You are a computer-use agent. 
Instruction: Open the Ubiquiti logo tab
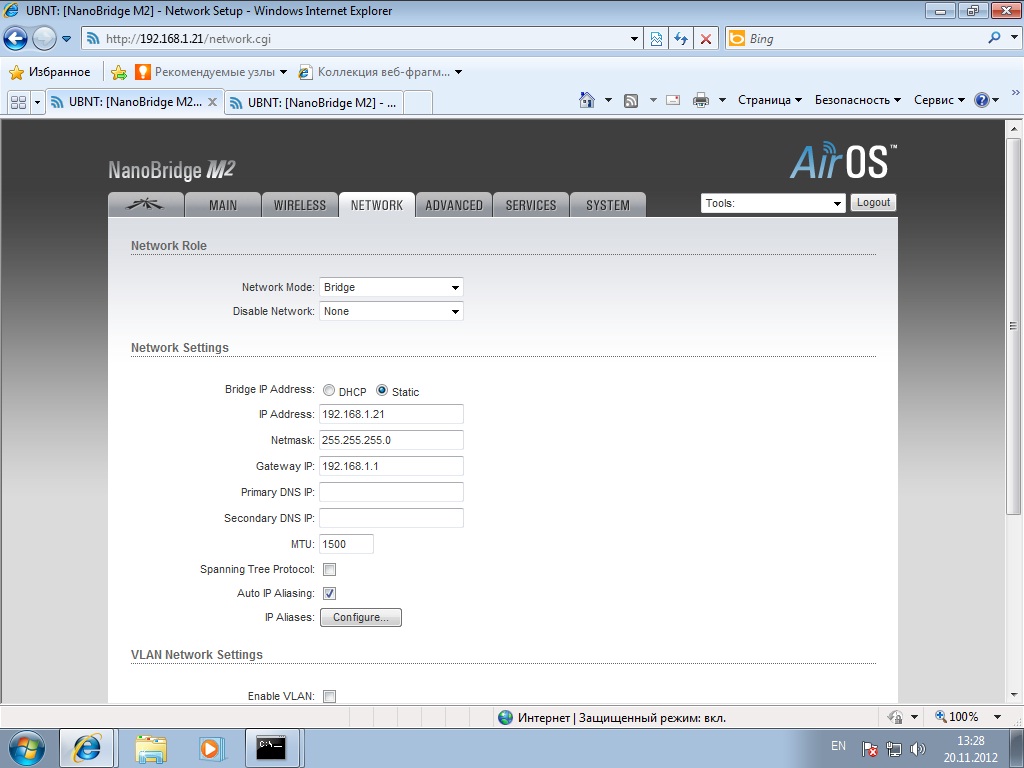(145, 205)
